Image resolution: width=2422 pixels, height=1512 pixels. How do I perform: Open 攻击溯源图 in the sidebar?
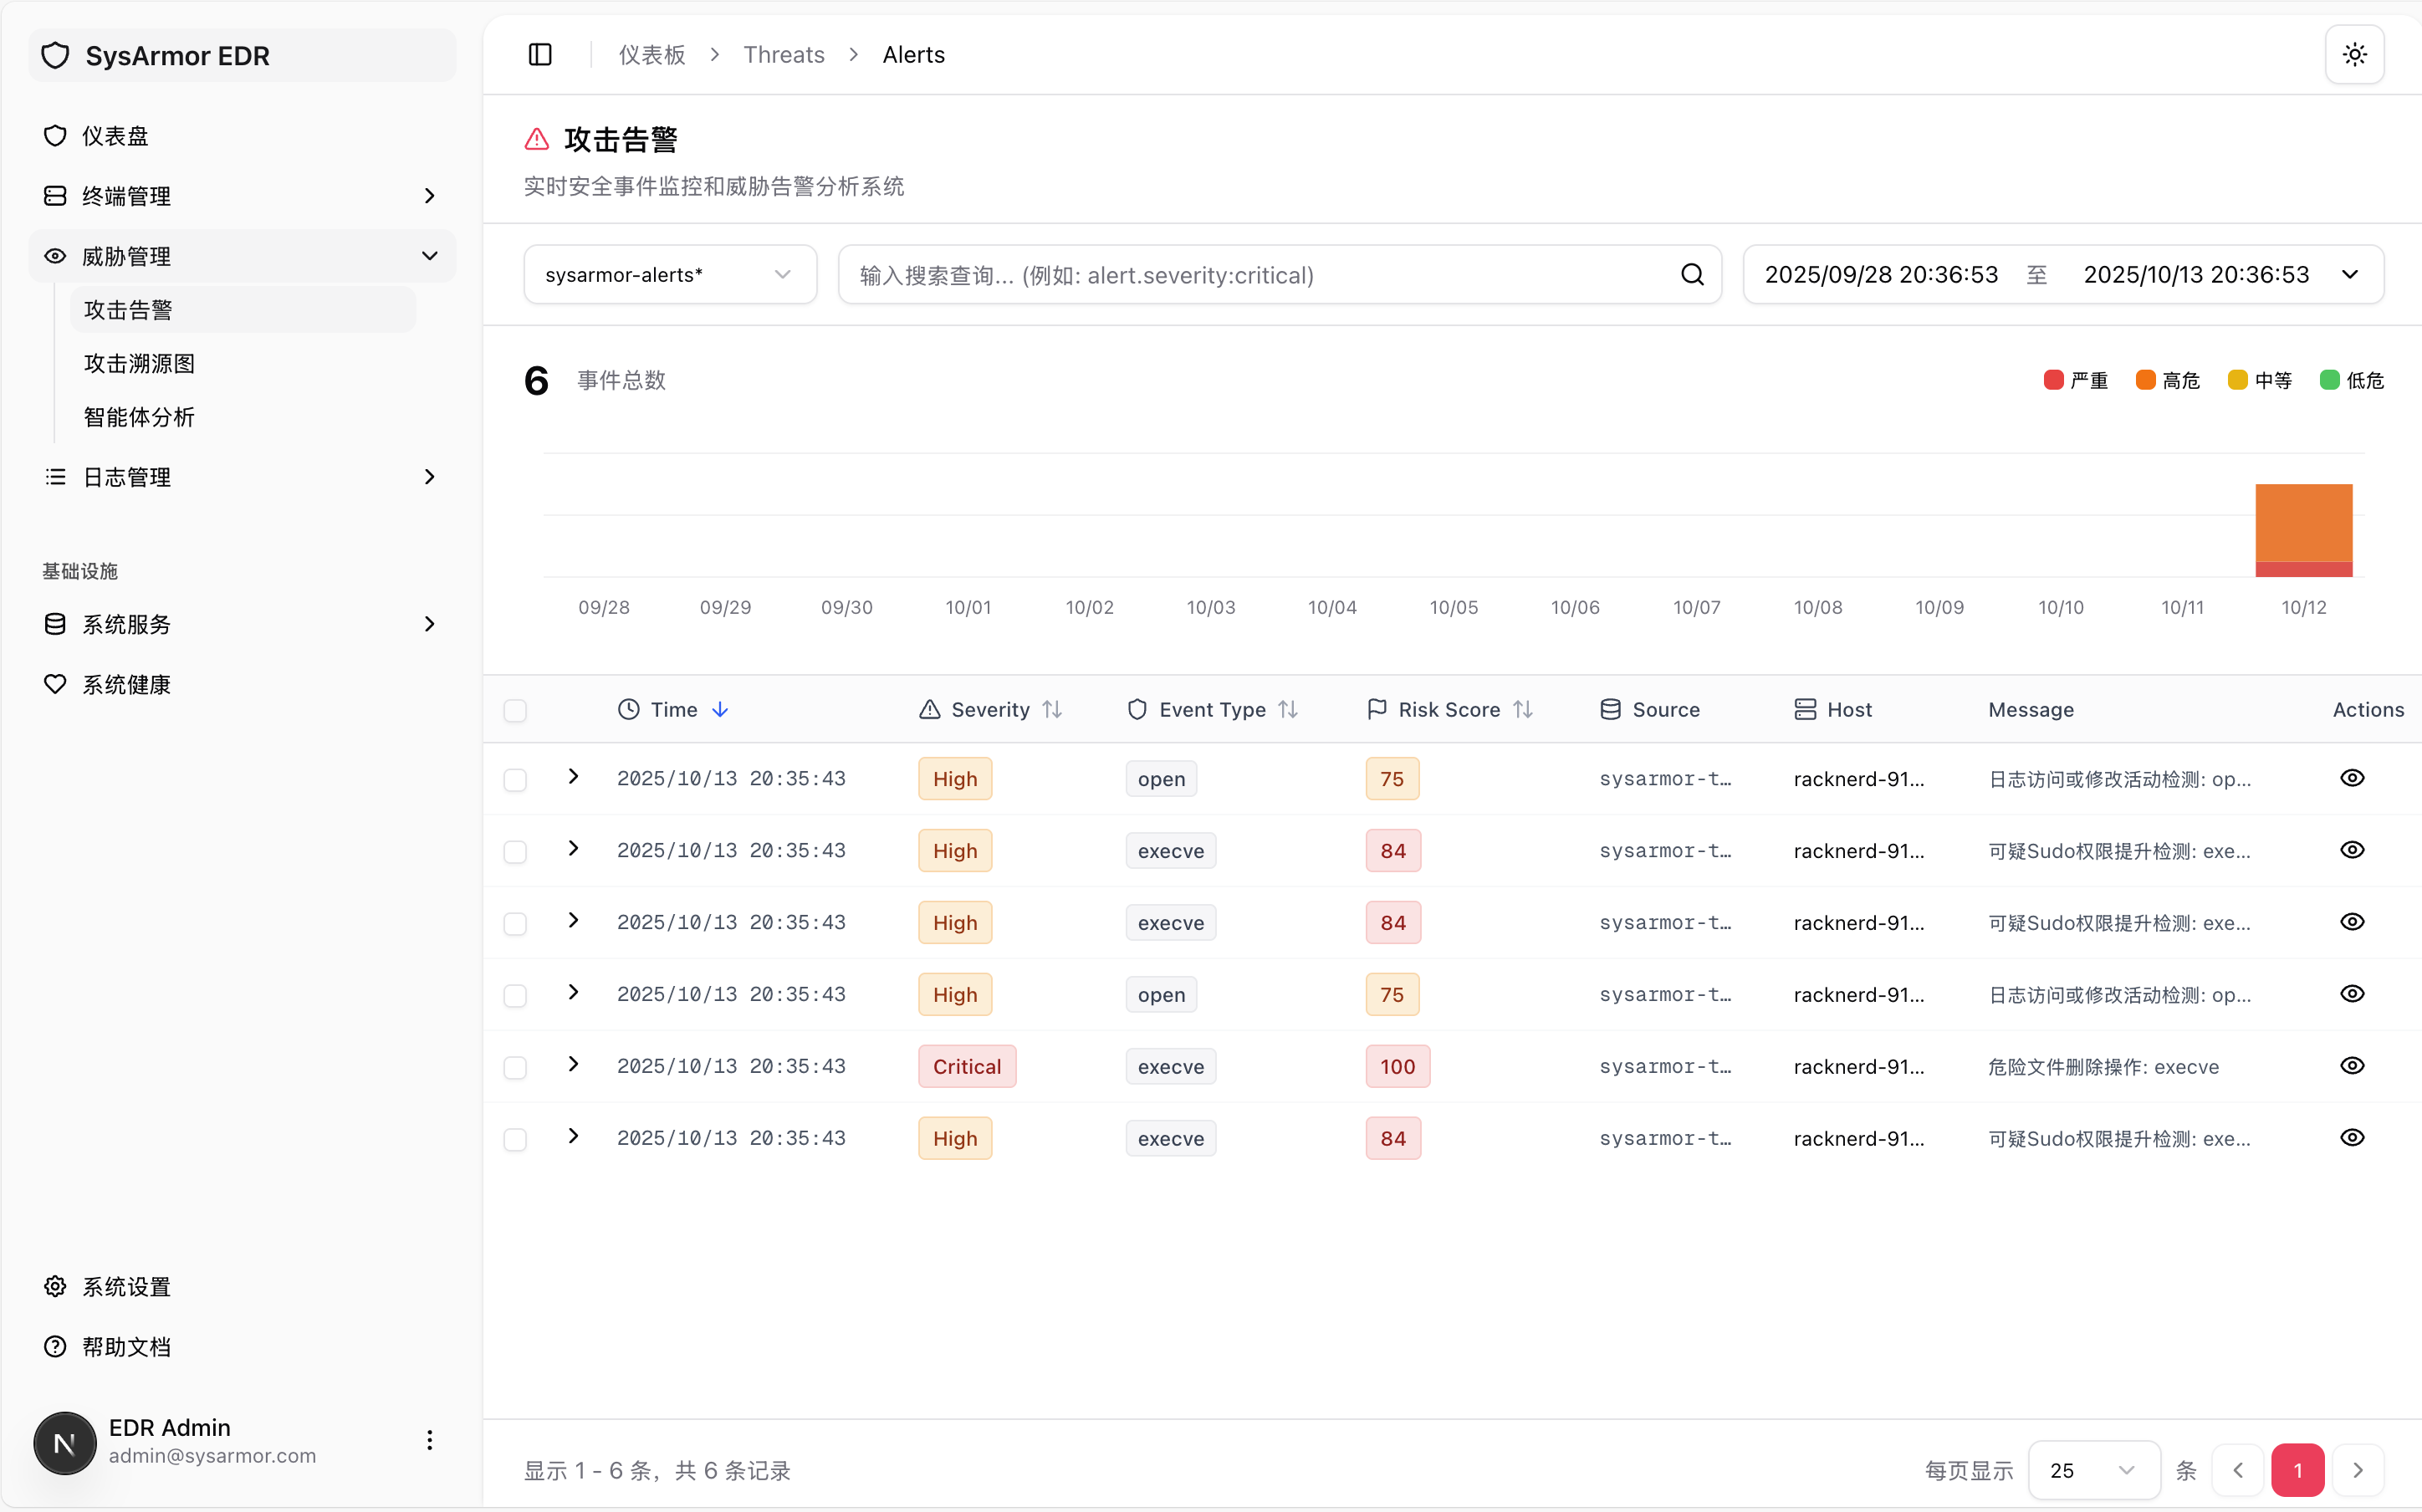tap(140, 364)
